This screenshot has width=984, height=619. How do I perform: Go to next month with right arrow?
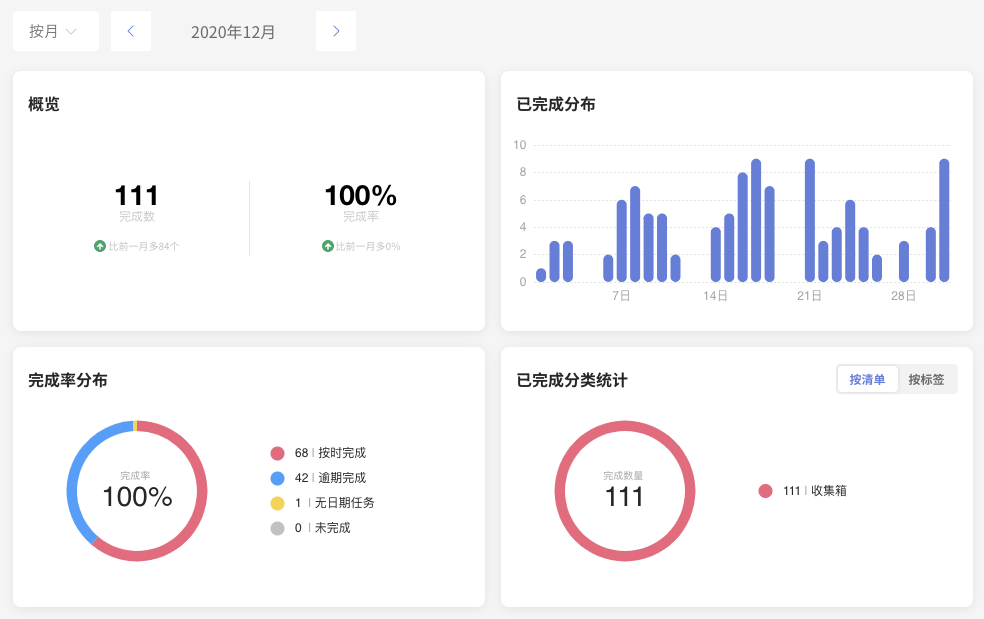pos(336,31)
